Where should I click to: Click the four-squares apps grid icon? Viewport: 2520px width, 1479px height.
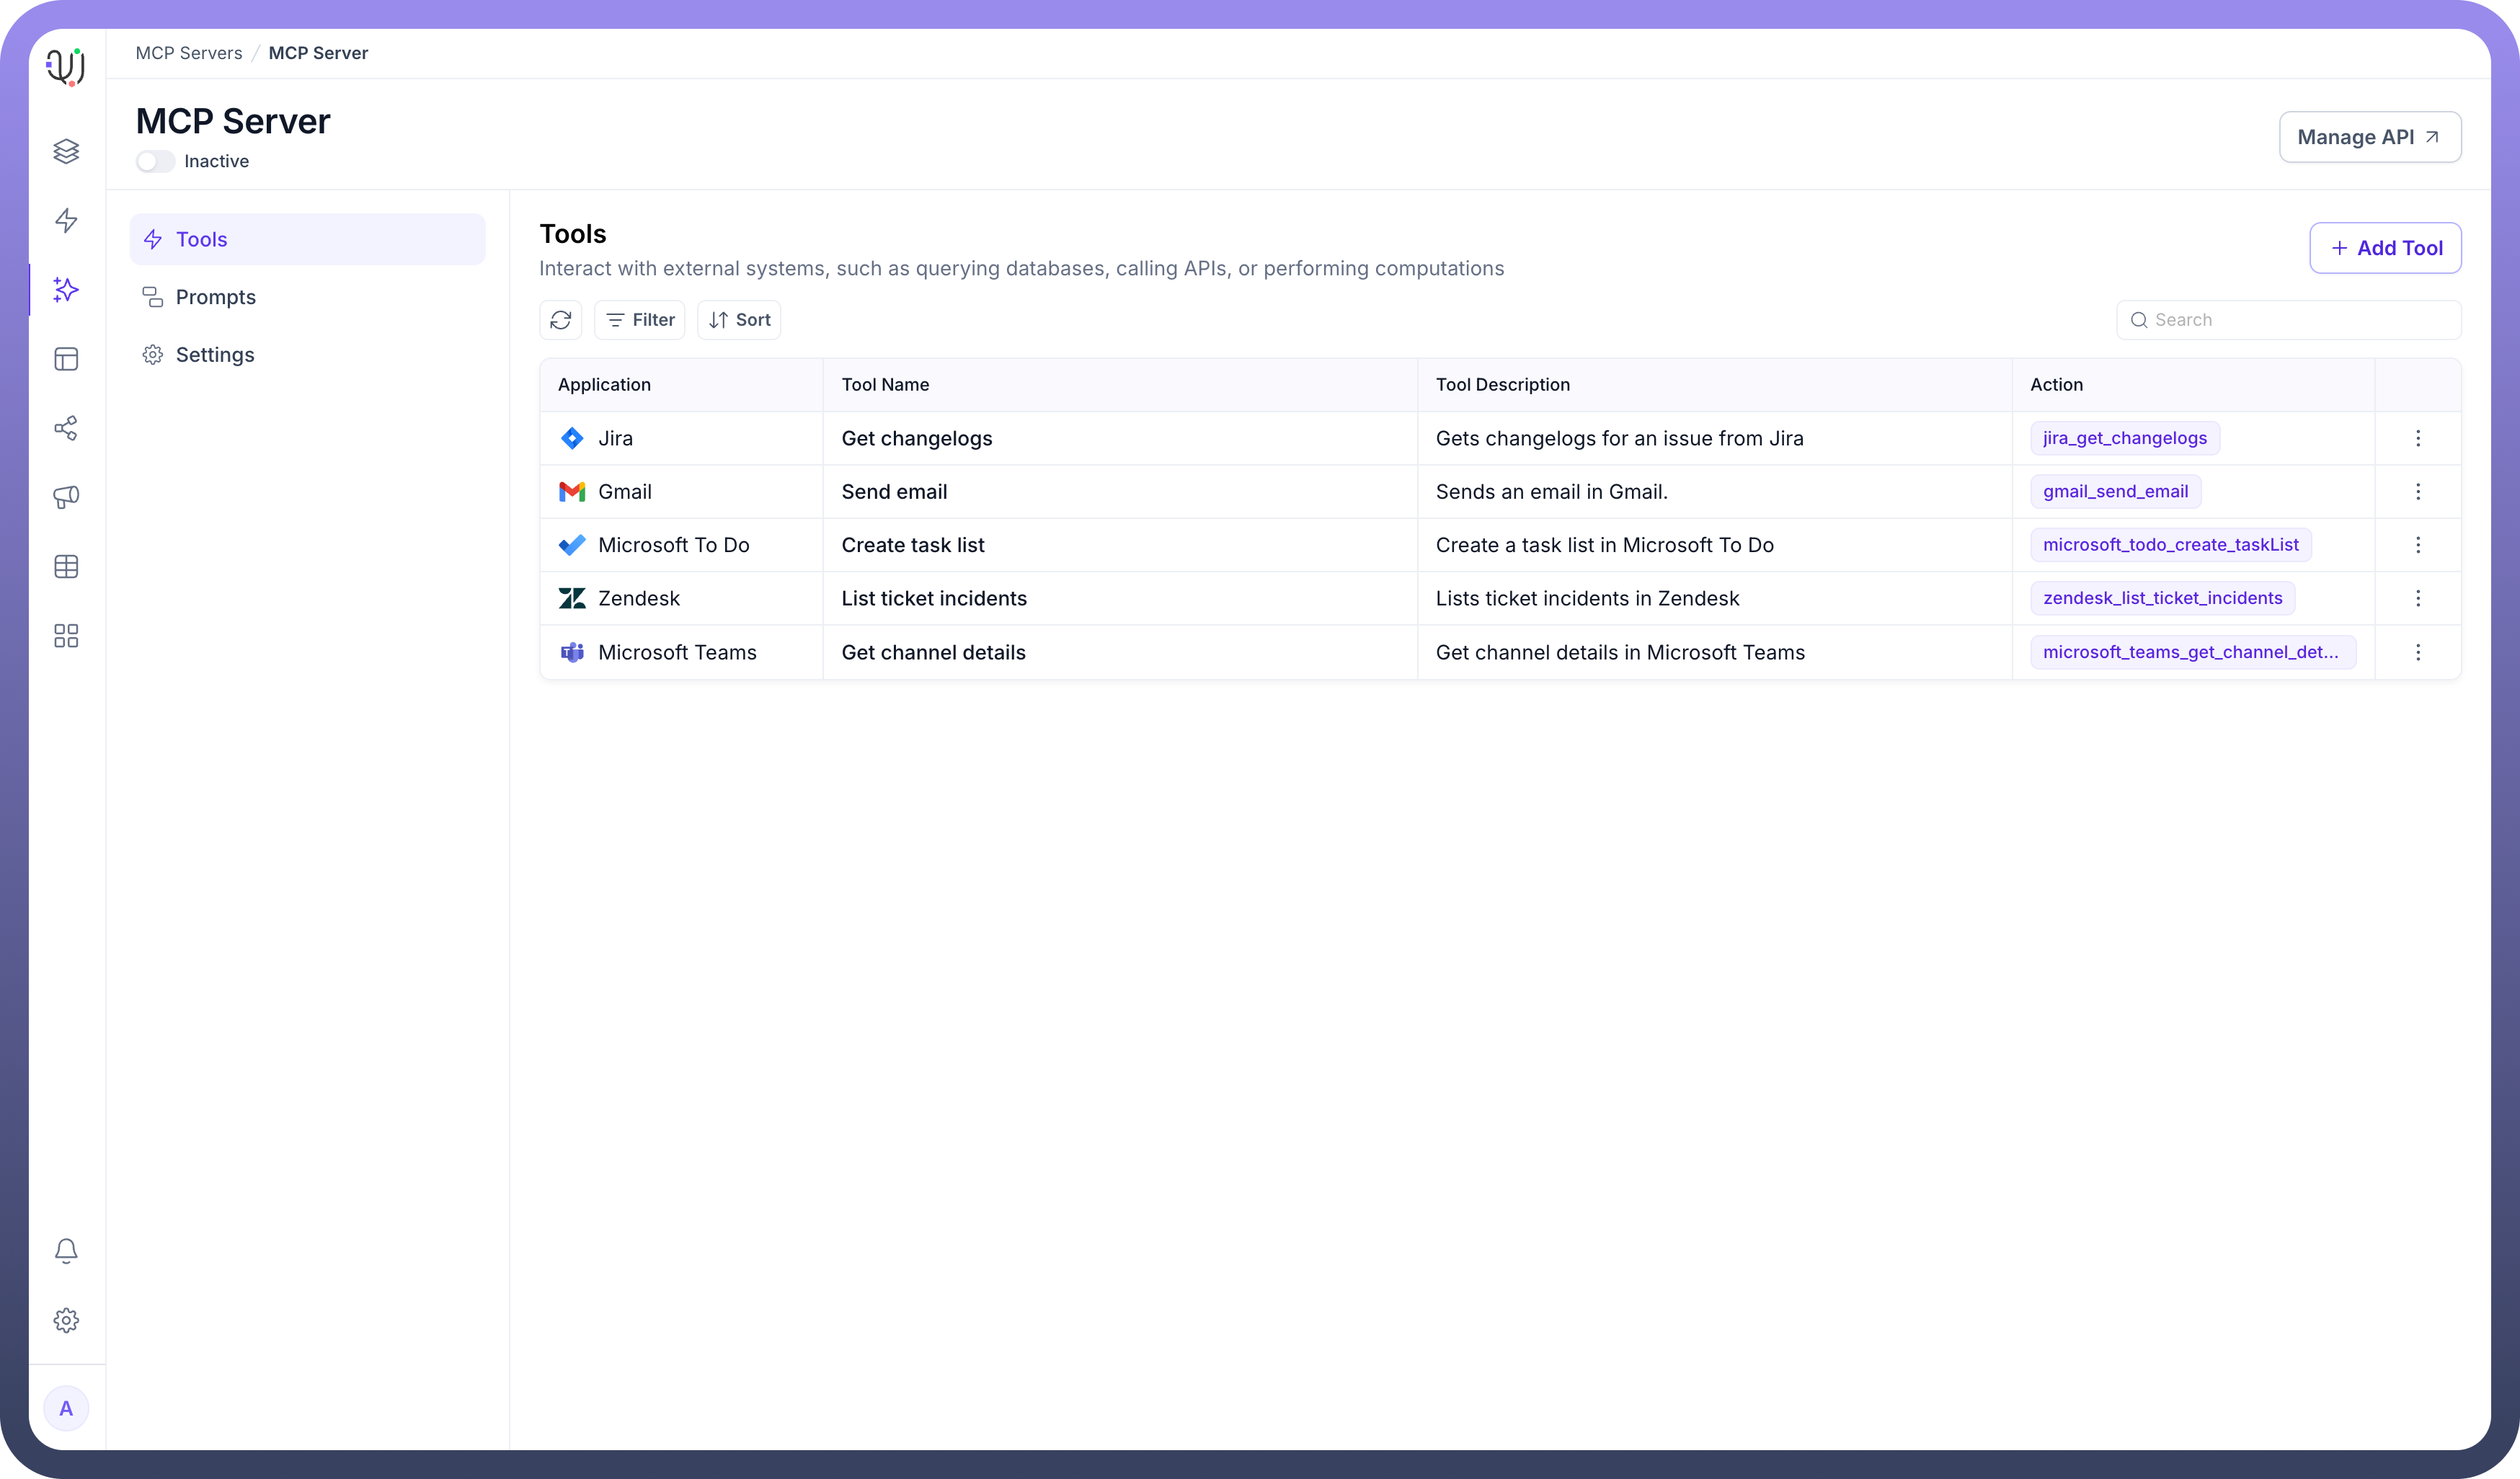point(66,636)
